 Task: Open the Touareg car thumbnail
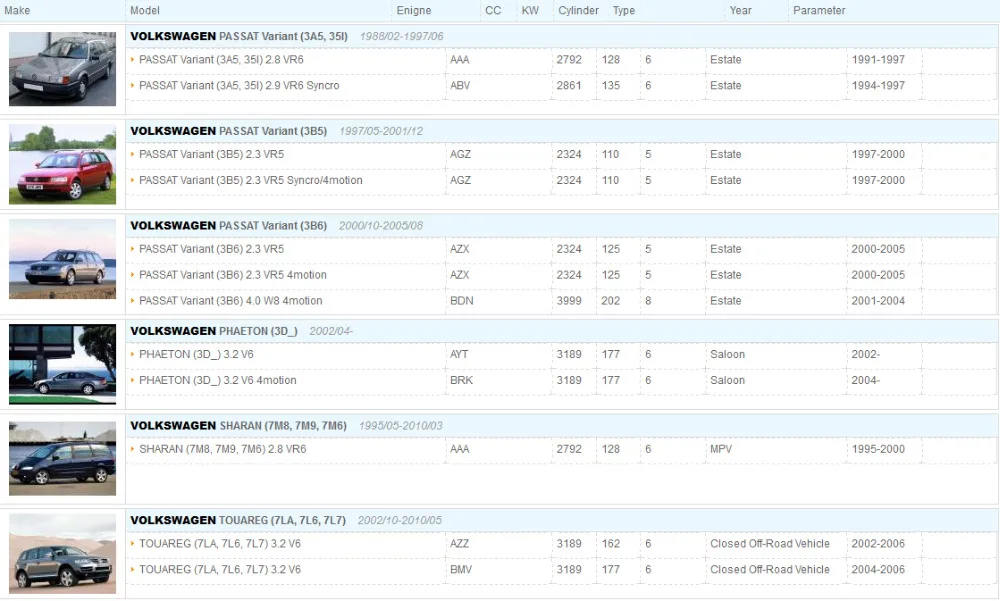[x=62, y=554]
